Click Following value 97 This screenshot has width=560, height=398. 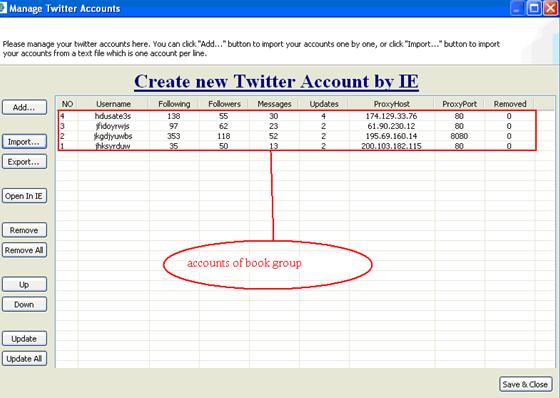coord(174,126)
